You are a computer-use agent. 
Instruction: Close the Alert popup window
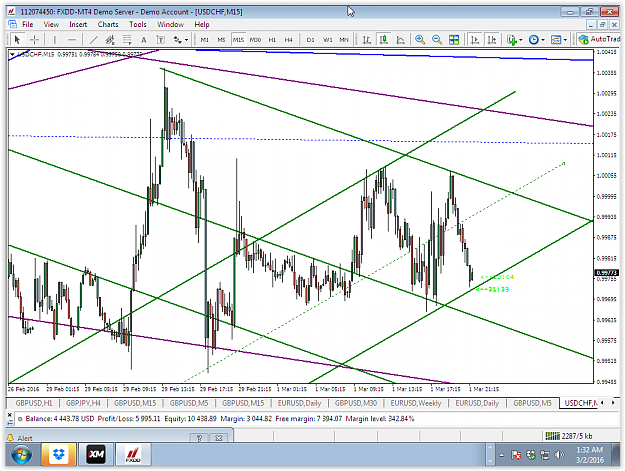[218, 438]
